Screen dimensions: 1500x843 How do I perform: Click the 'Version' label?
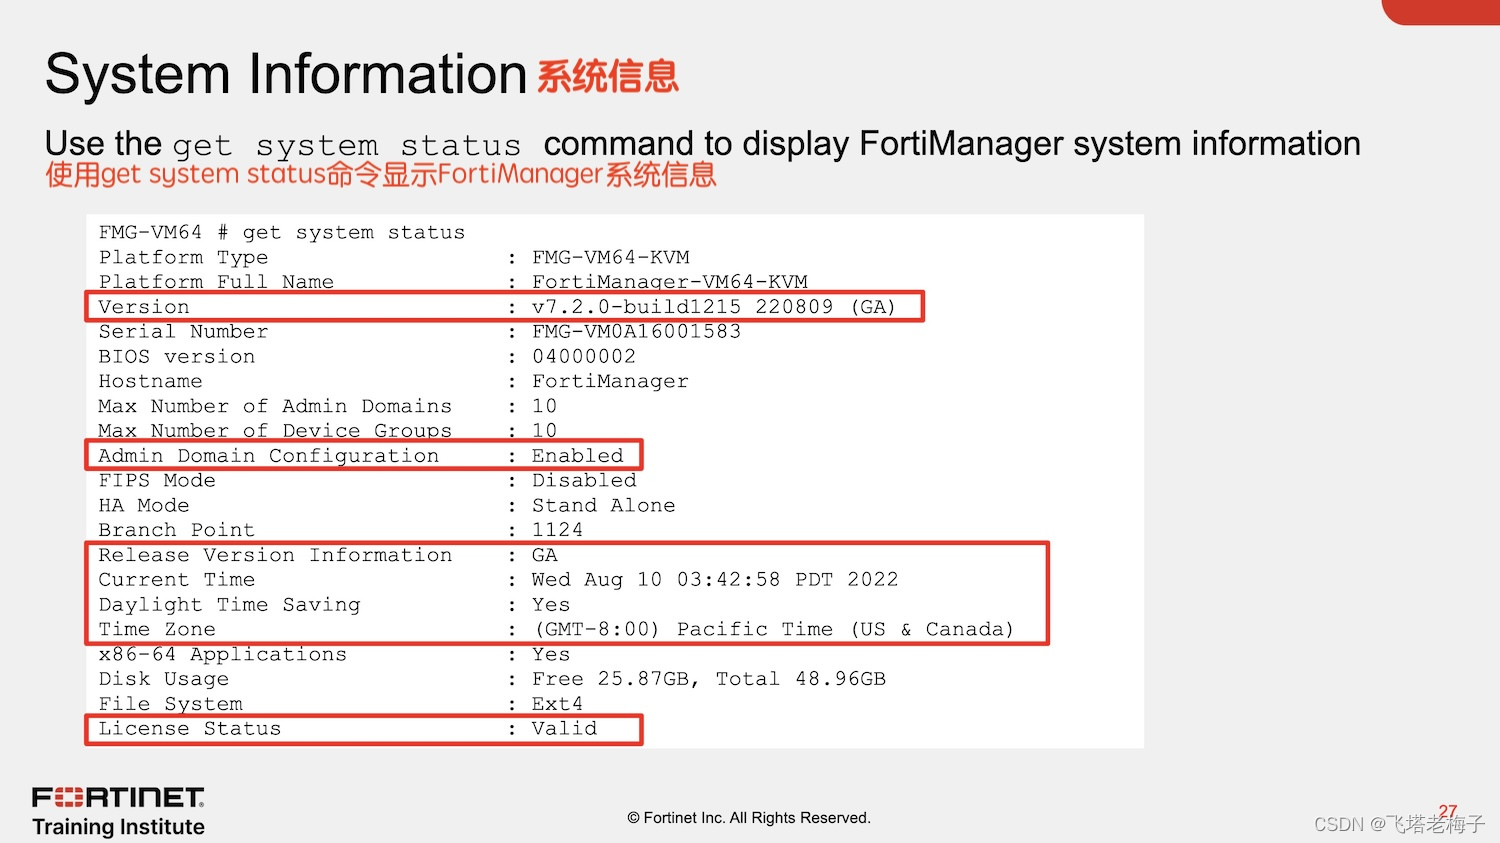tap(144, 307)
